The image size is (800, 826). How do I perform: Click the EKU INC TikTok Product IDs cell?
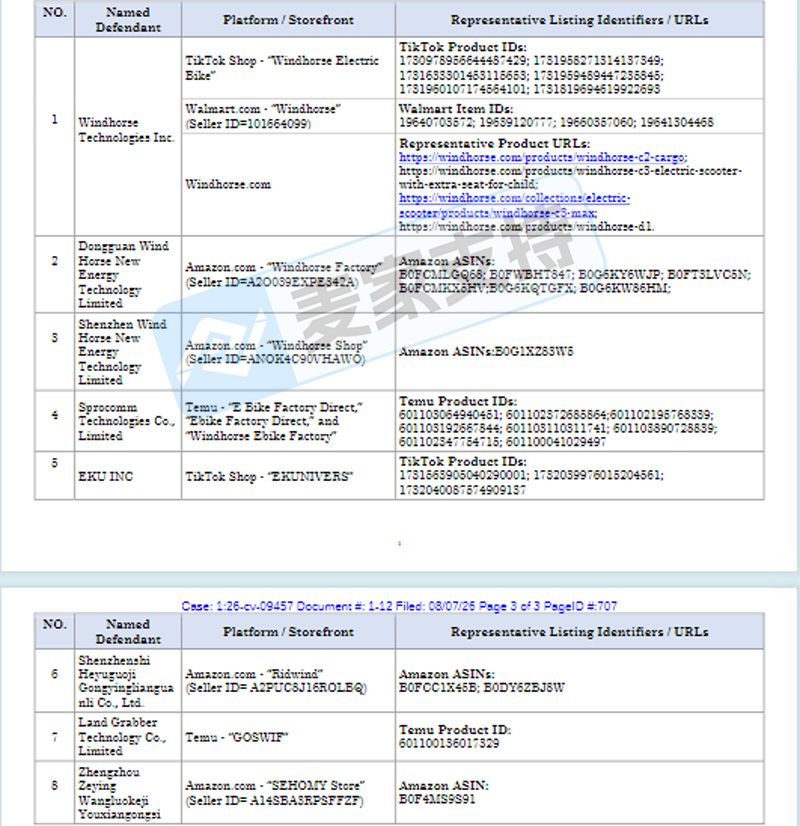point(579,476)
